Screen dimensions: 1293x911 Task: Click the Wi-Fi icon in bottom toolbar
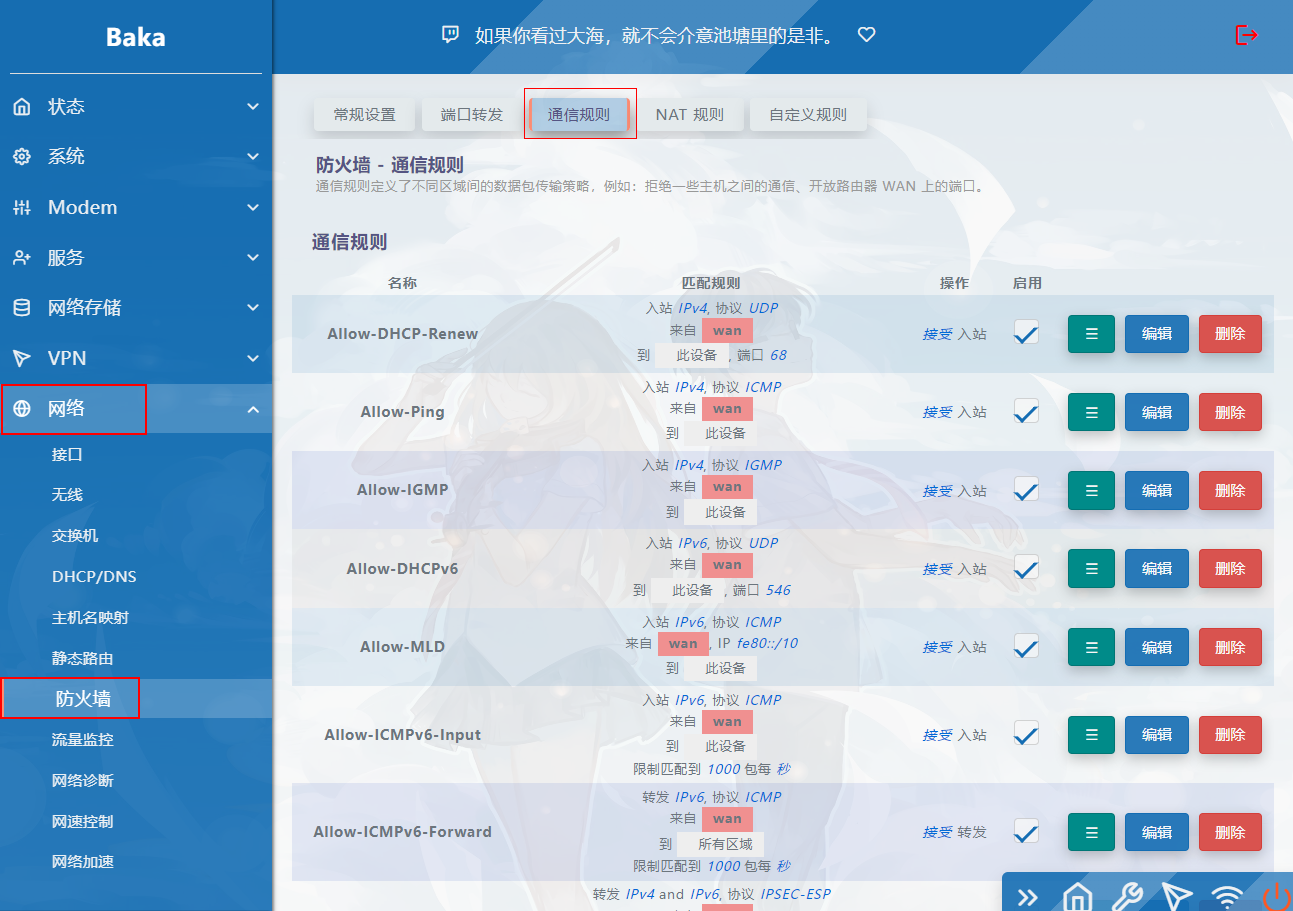[1226, 896]
